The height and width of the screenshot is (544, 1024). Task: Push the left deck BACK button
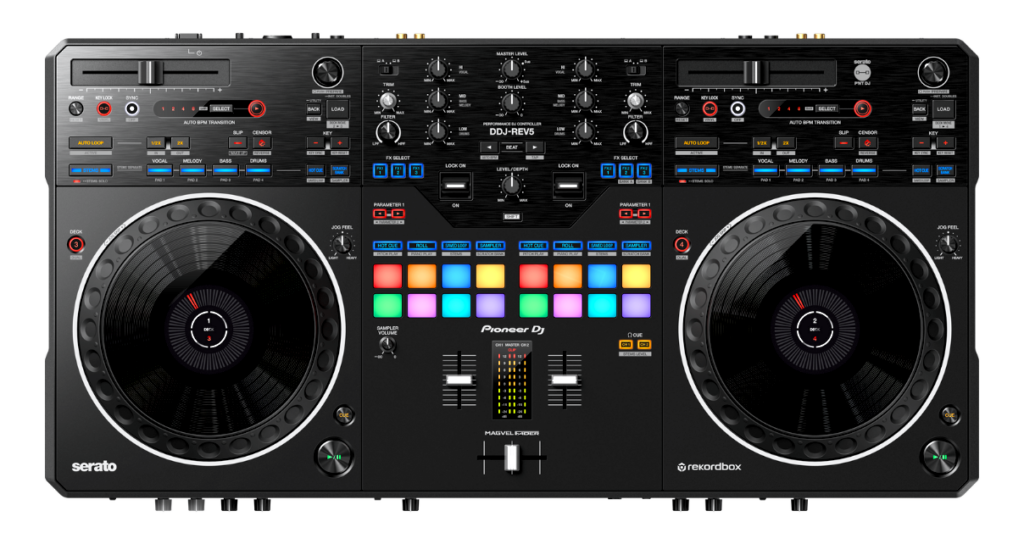pyautogui.click(x=313, y=109)
